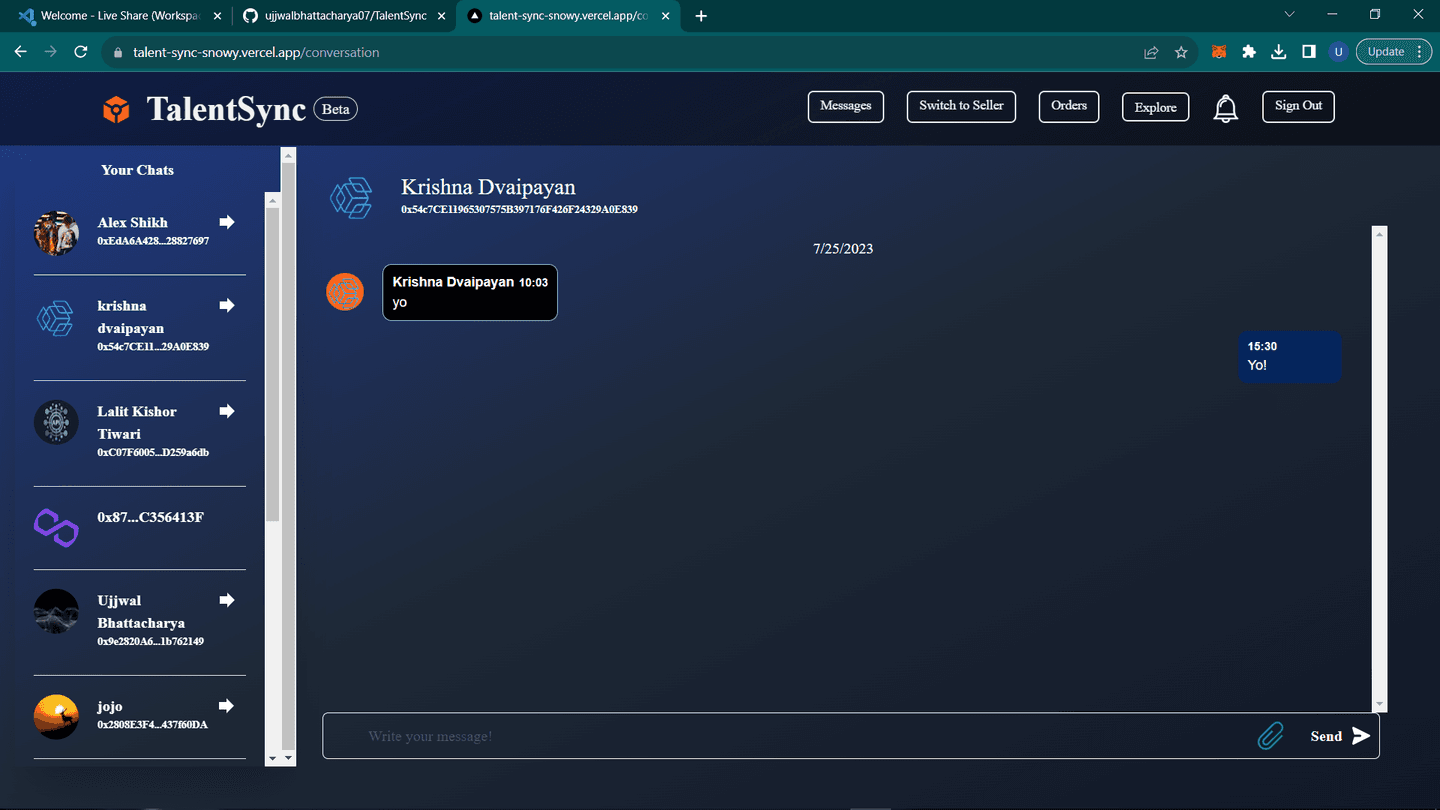
Task: Open Alex Shikh chat arrow
Action: (x=227, y=222)
